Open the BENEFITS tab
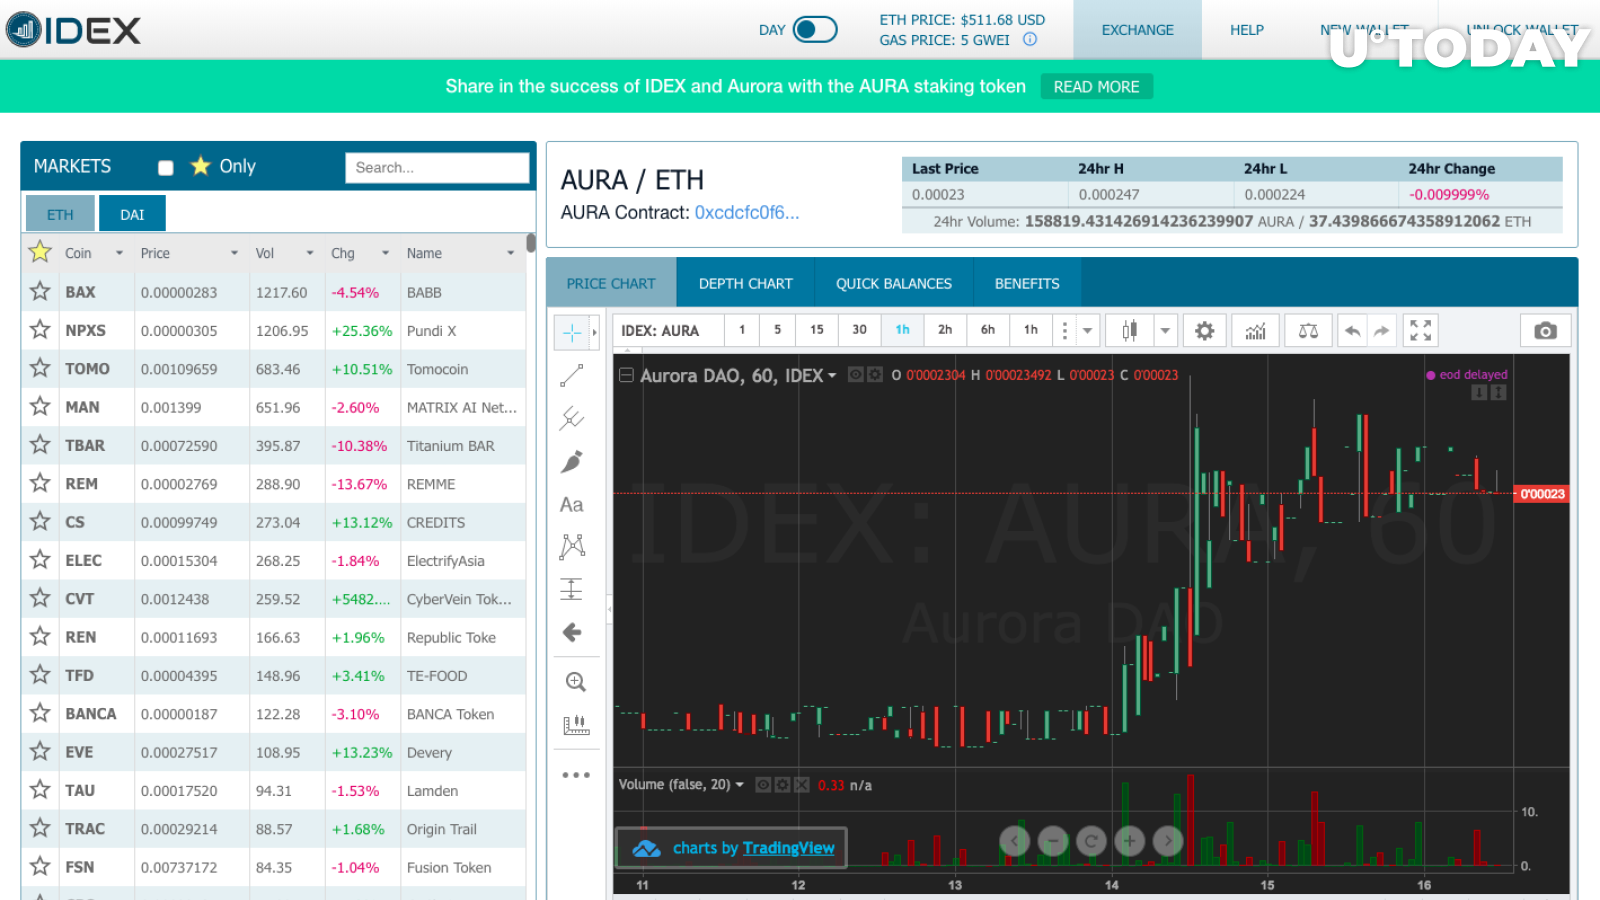The image size is (1600, 900). coord(1027,284)
